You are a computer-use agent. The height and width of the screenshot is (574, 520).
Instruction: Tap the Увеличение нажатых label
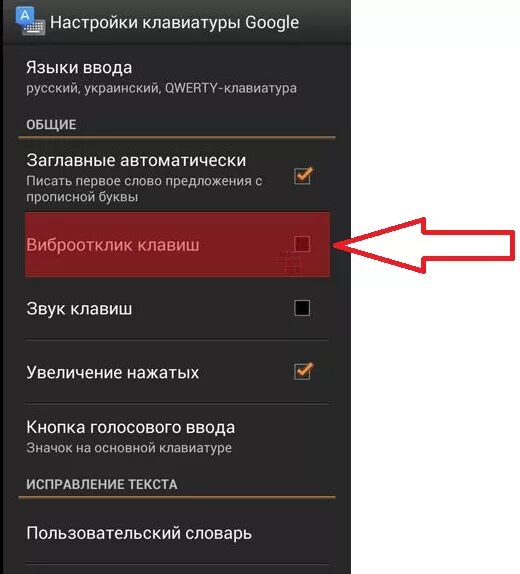pos(112,372)
